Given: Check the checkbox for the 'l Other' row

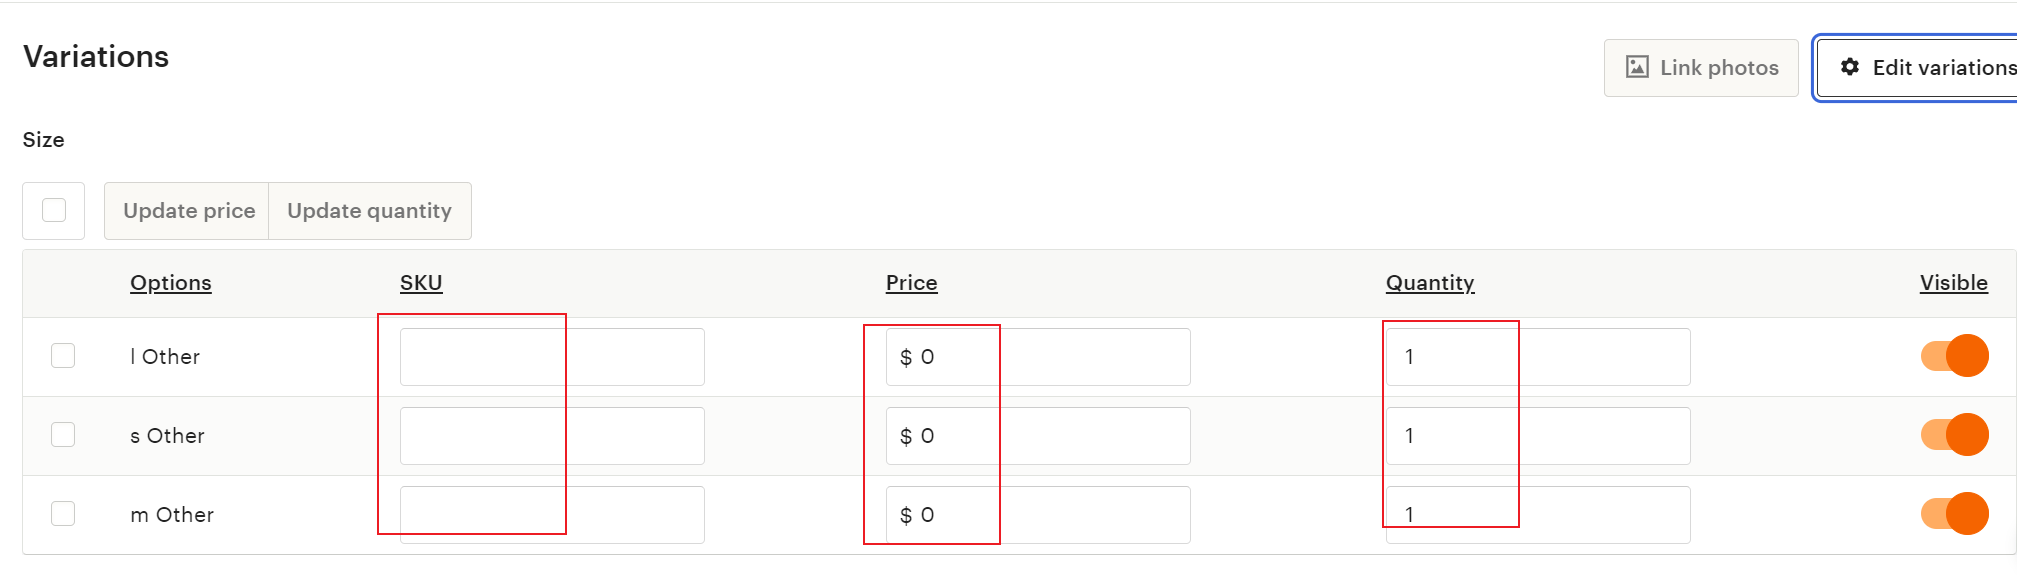Looking at the screenshot, I should click(x=62, y=355).
